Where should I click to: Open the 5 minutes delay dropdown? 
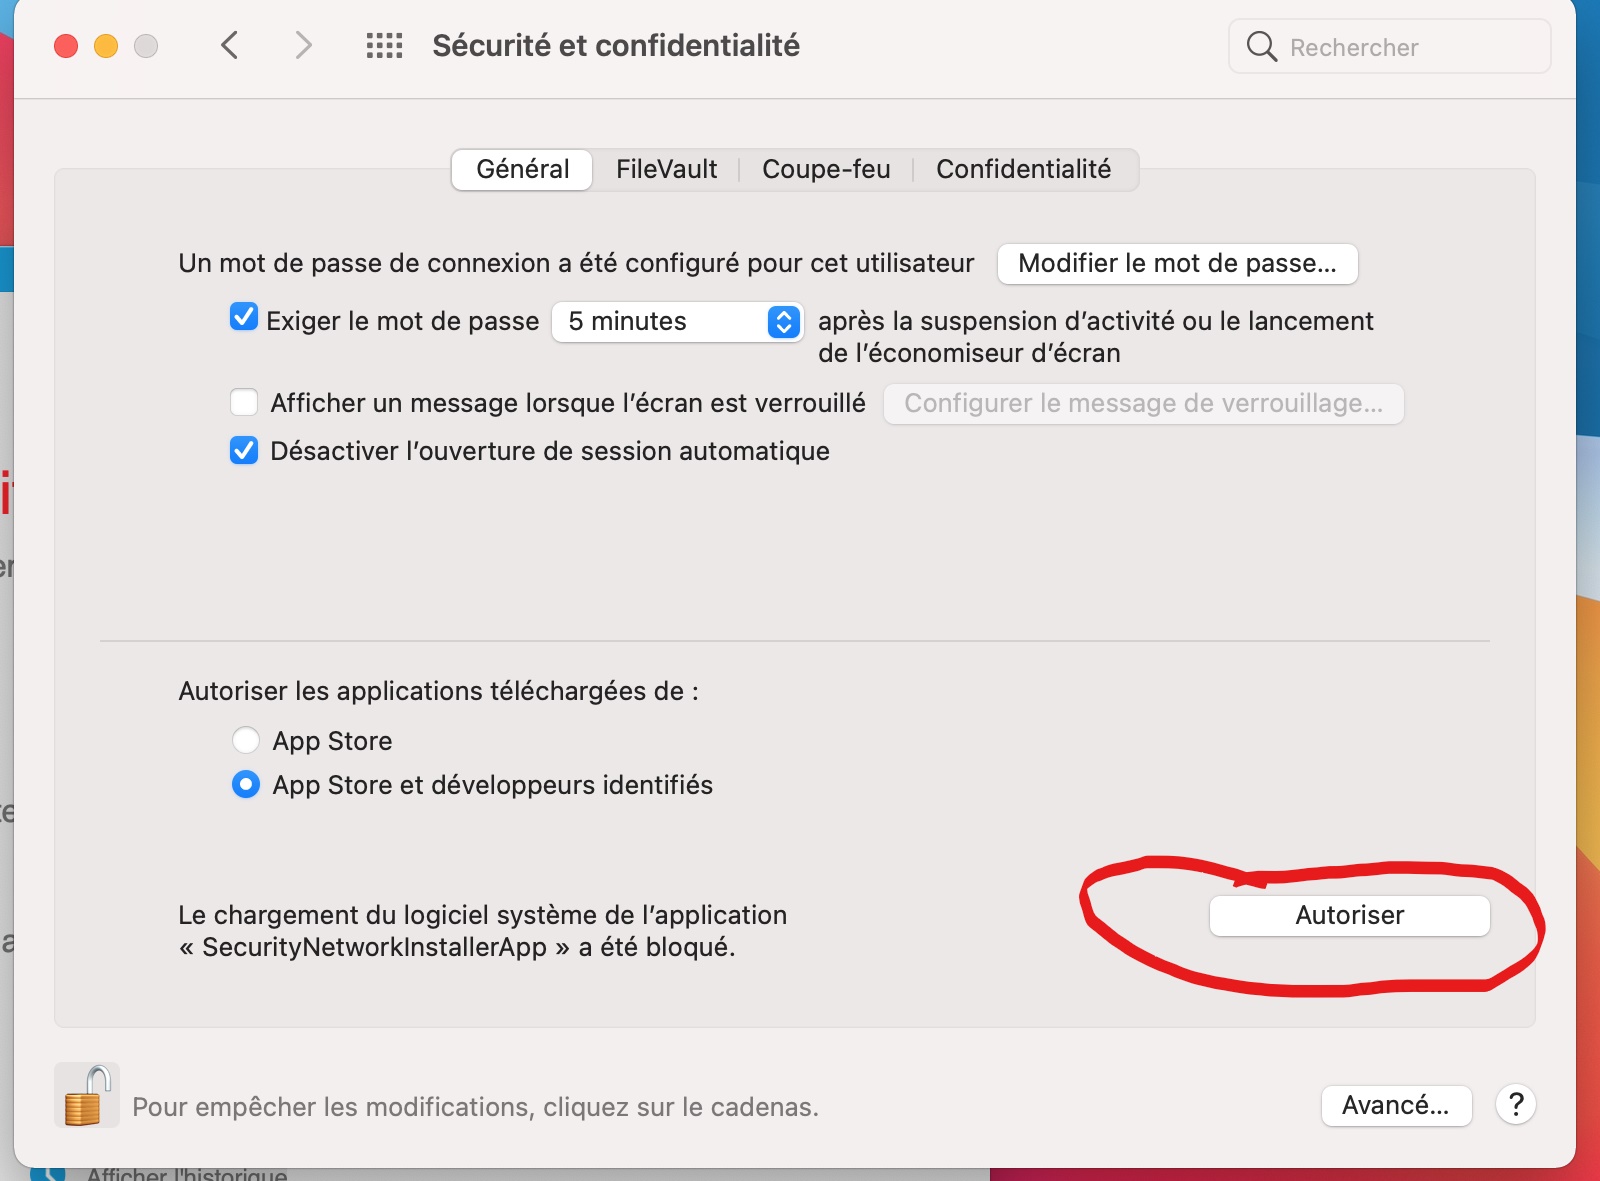coord(677,321)
